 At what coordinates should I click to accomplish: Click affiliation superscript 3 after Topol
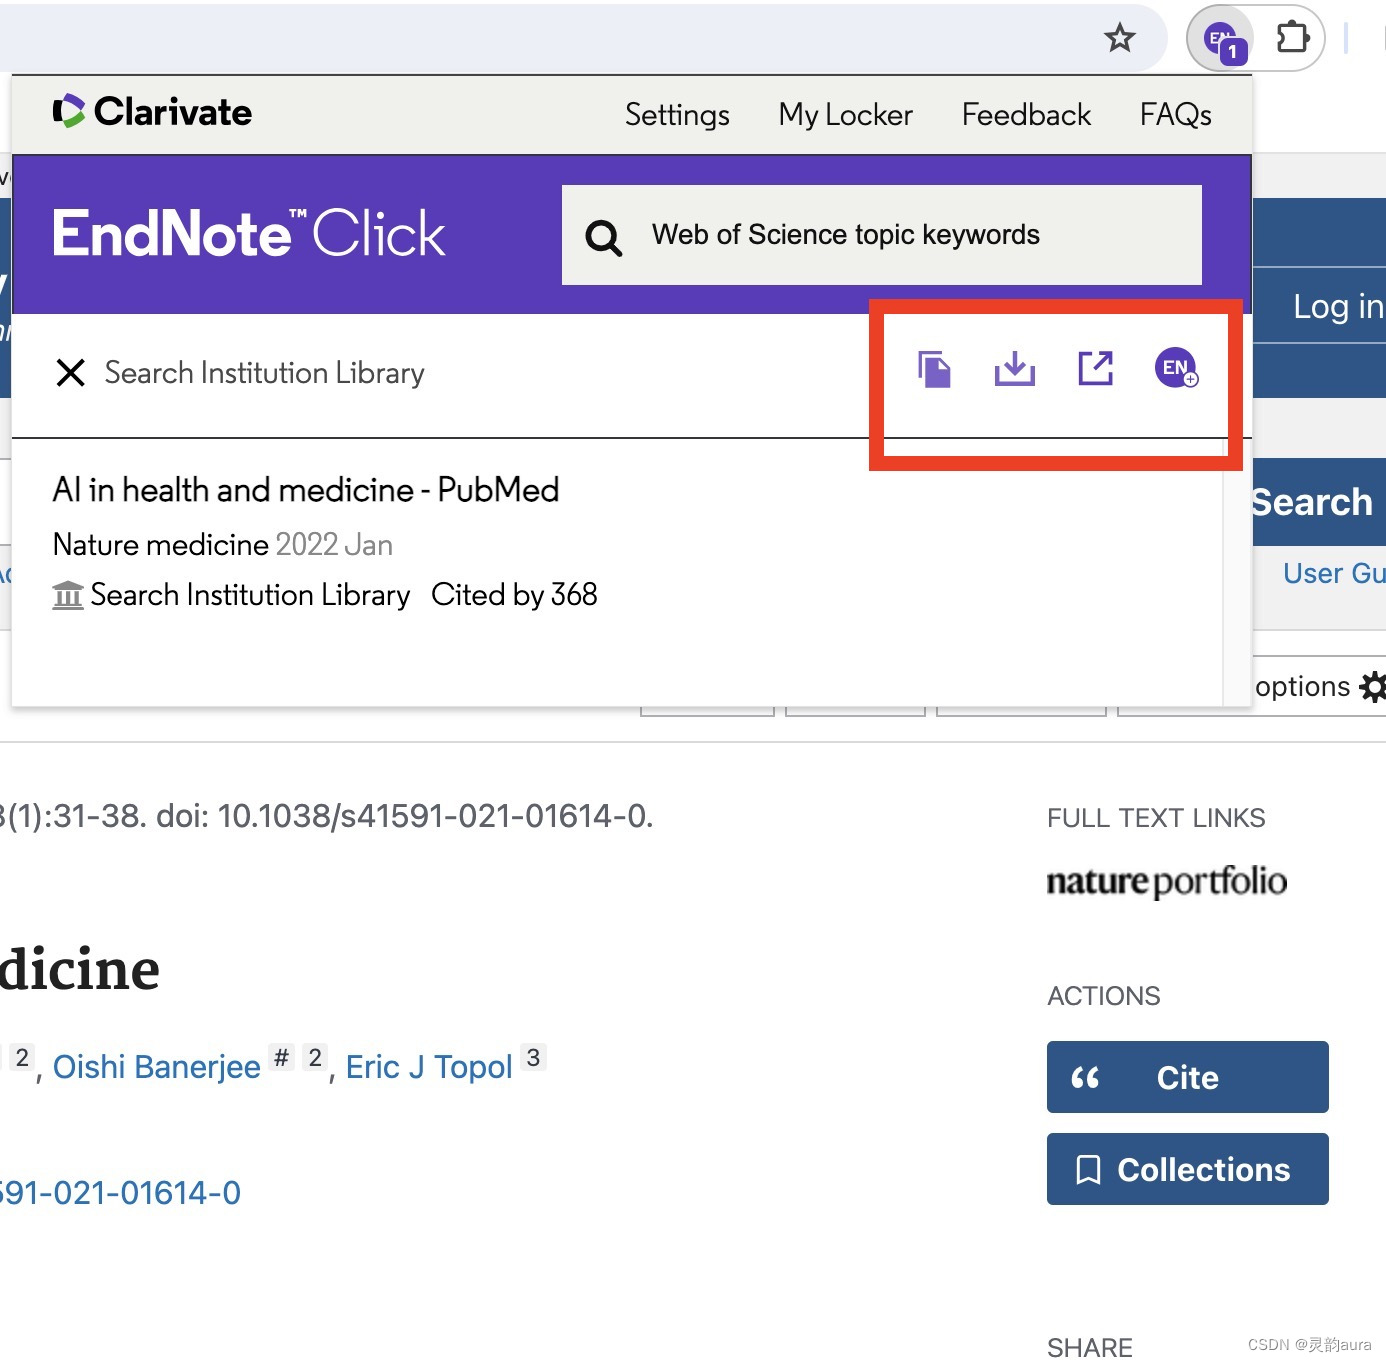[534, 1058]
